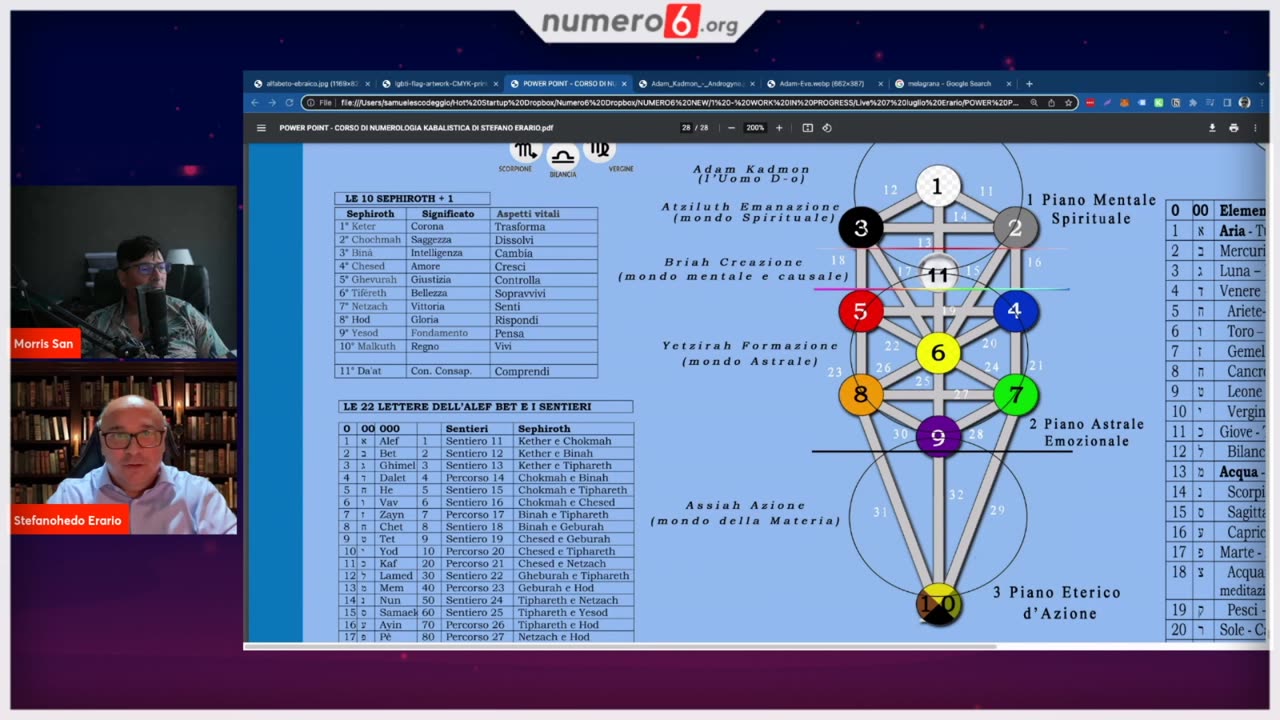Rotate the PDF counterclockwise

coord(826,128)
